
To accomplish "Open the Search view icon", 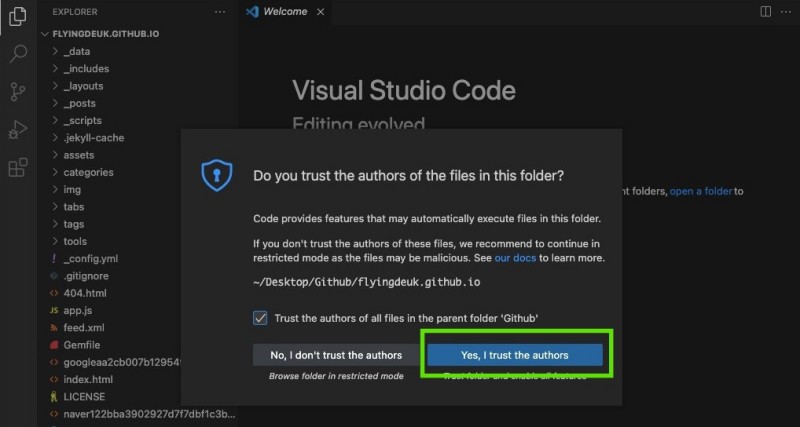I will coord(17,54).
